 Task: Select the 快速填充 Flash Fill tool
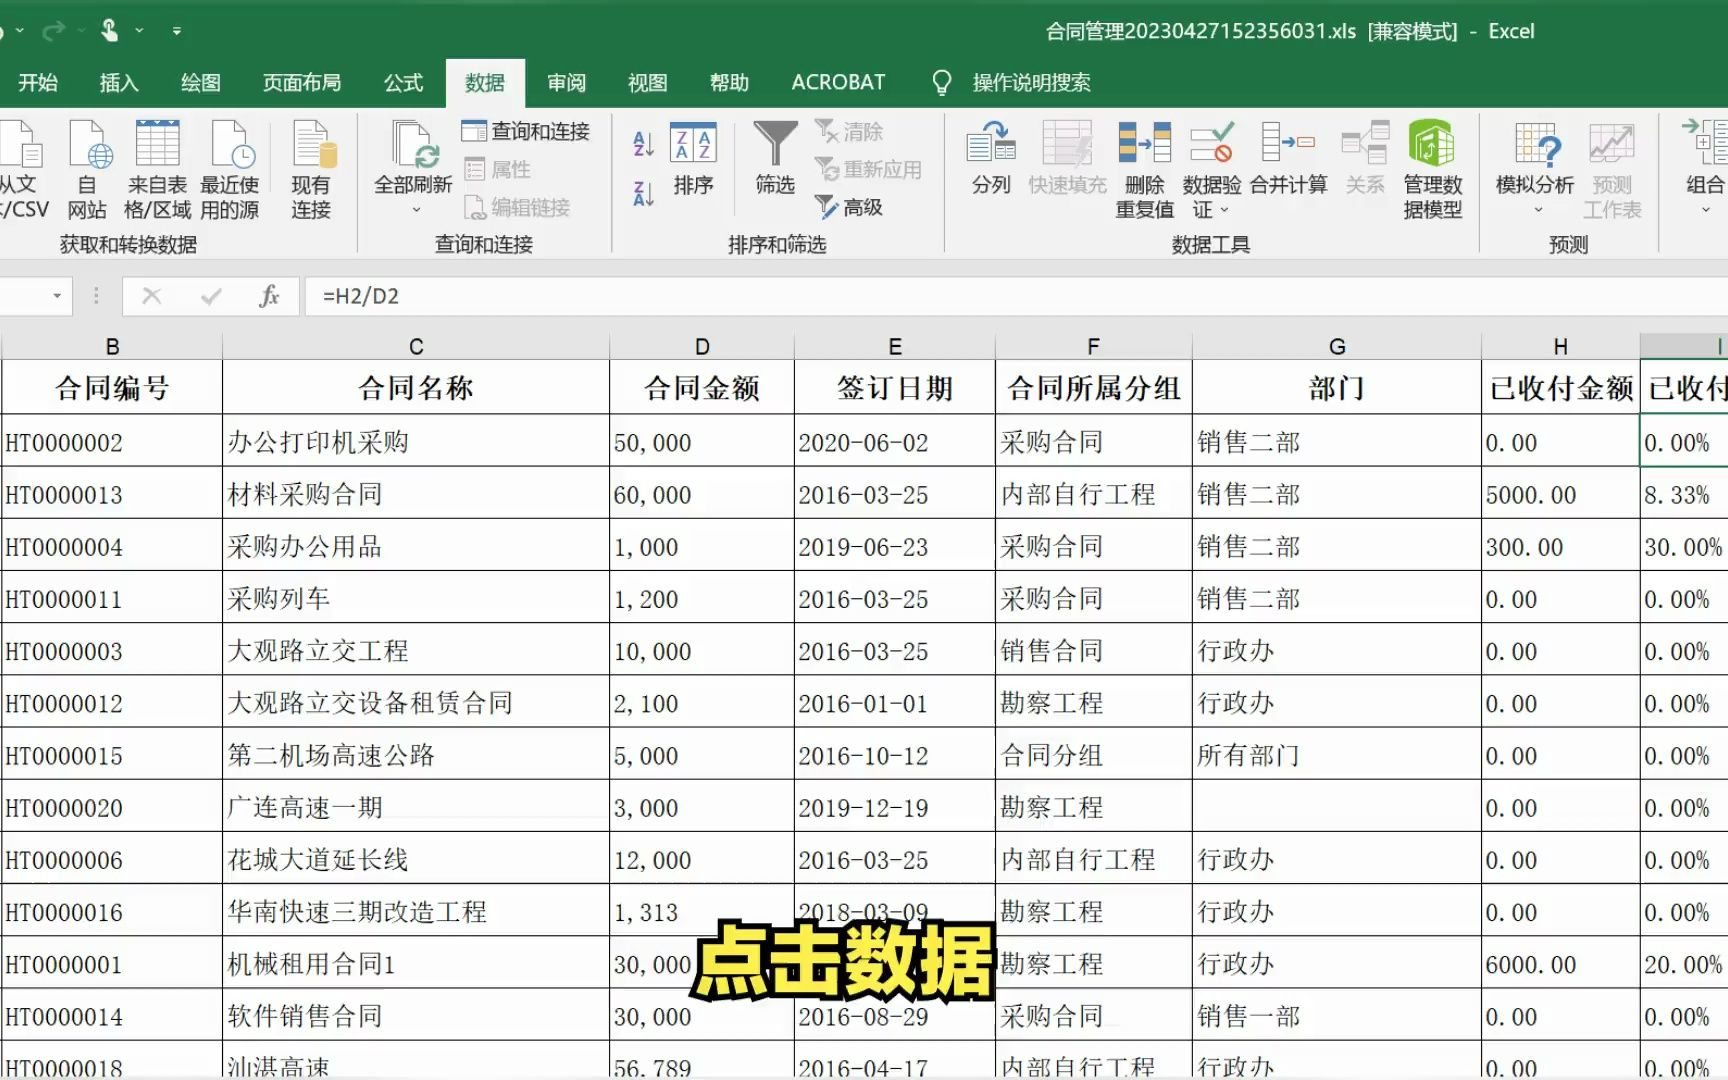coord(1066,160)
